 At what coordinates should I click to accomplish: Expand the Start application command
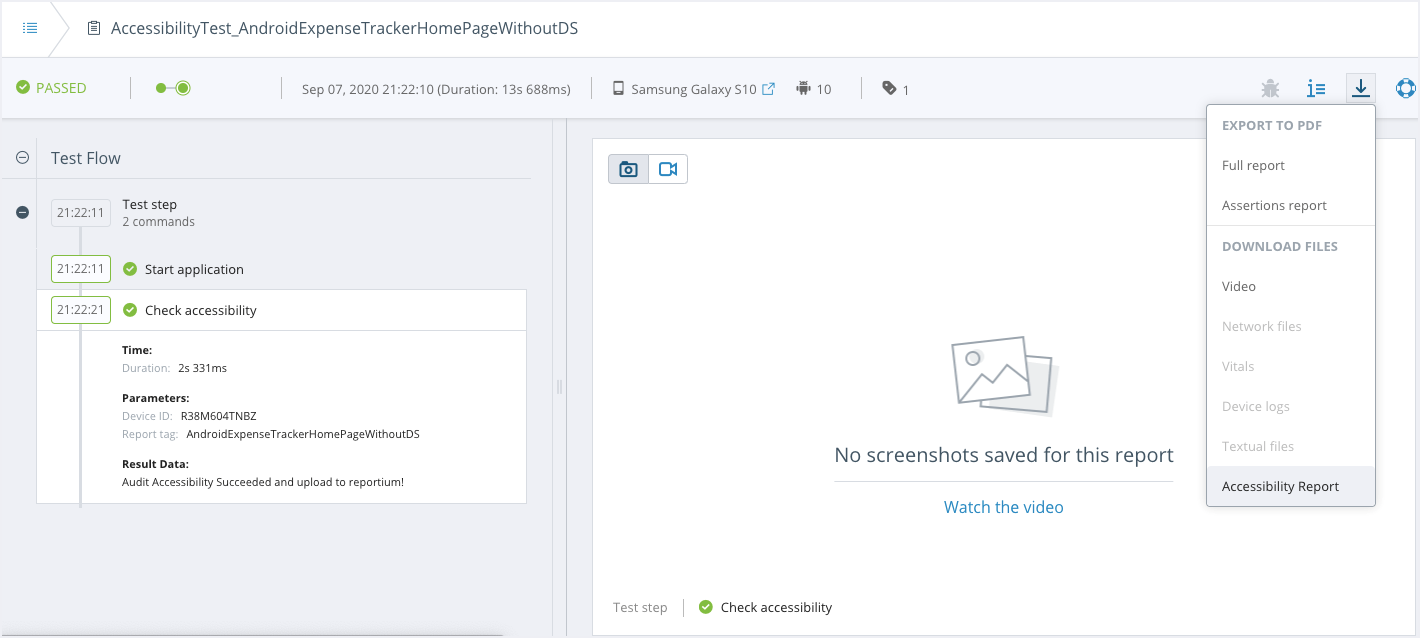click(194, 269)
